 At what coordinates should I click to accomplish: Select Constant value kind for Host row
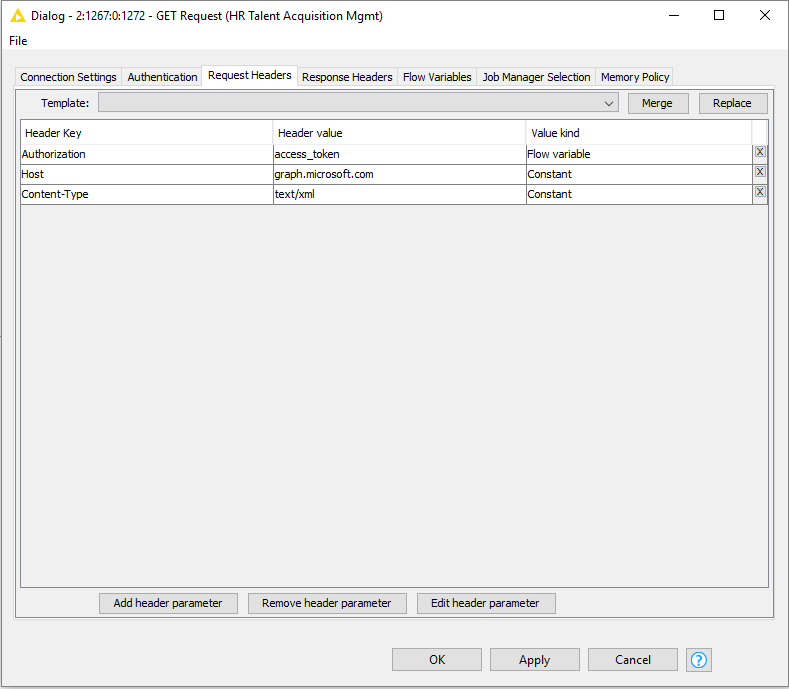[639, 174]
